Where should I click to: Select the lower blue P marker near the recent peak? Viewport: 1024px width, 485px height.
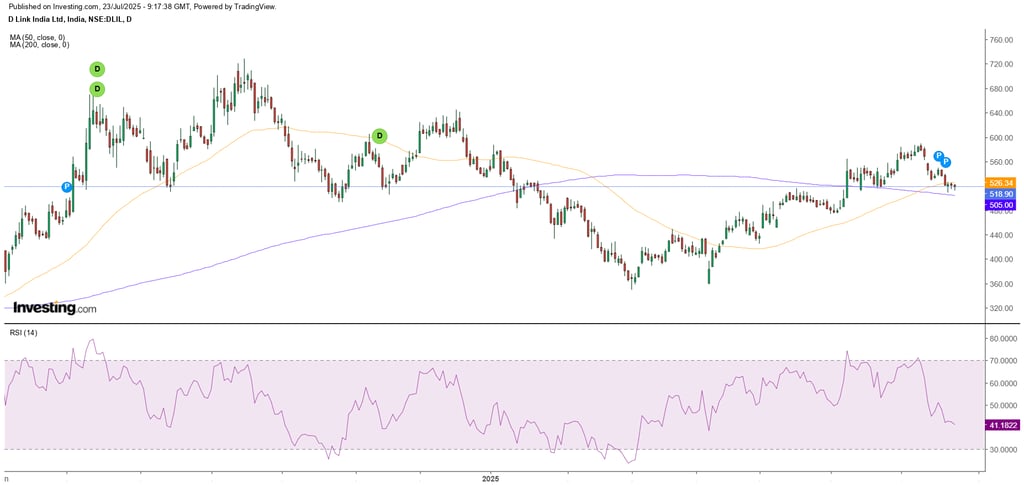pyautogui.click(x=946, y=162)
